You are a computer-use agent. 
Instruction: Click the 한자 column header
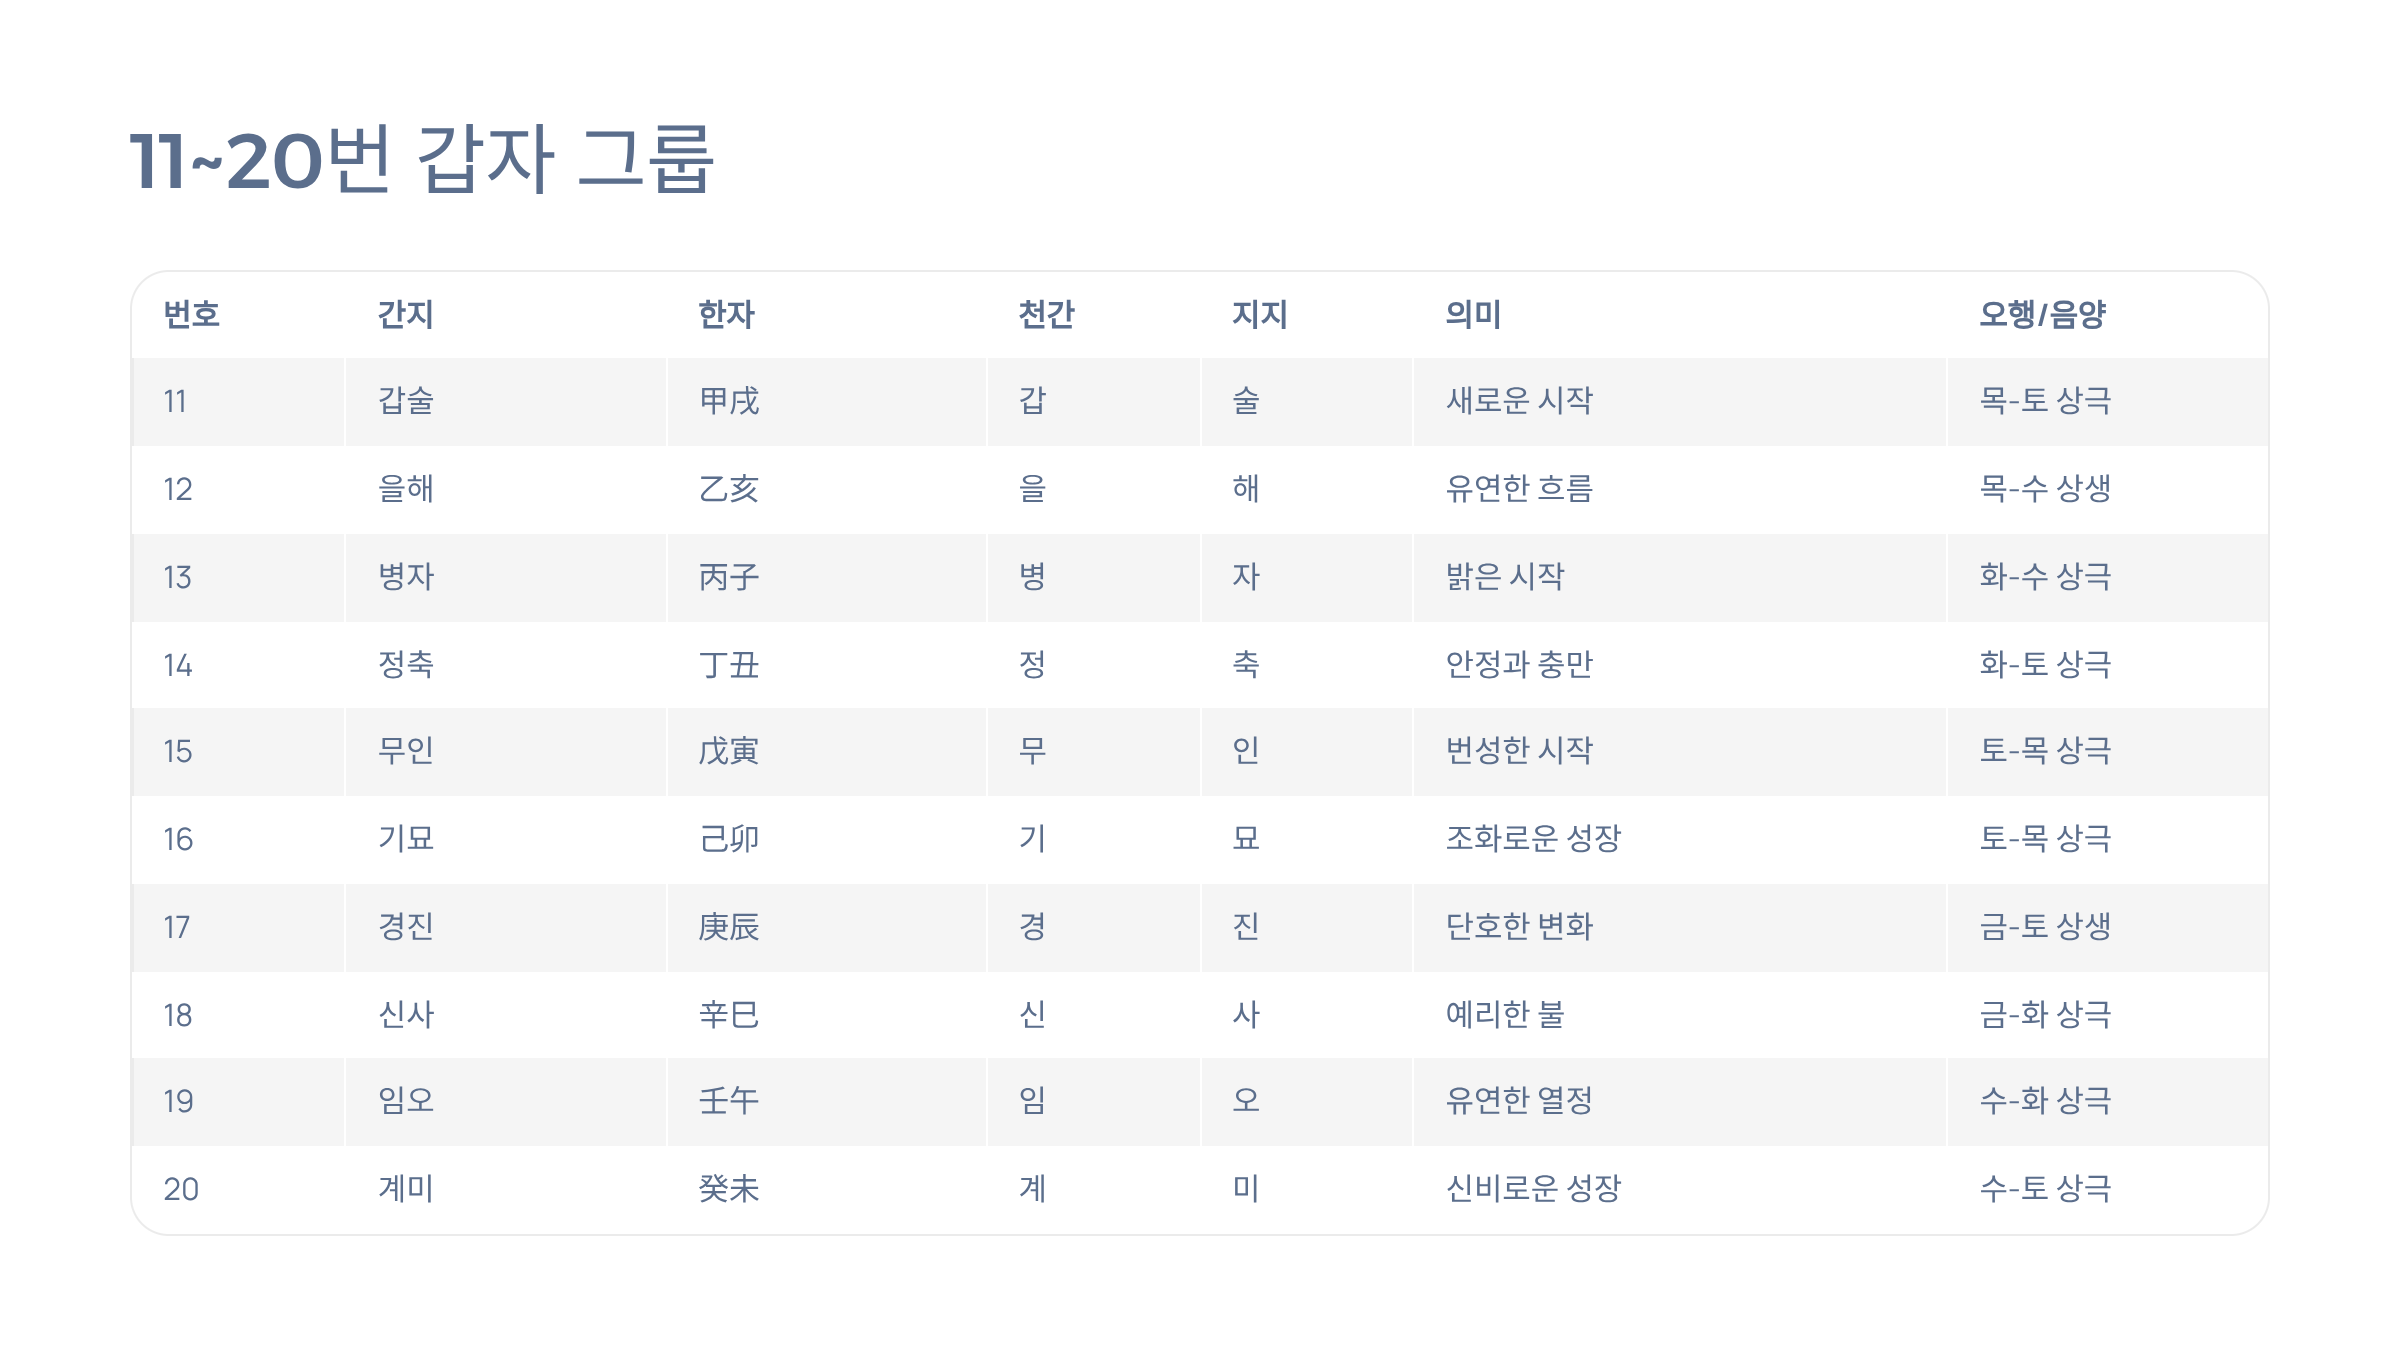point(726,314)
